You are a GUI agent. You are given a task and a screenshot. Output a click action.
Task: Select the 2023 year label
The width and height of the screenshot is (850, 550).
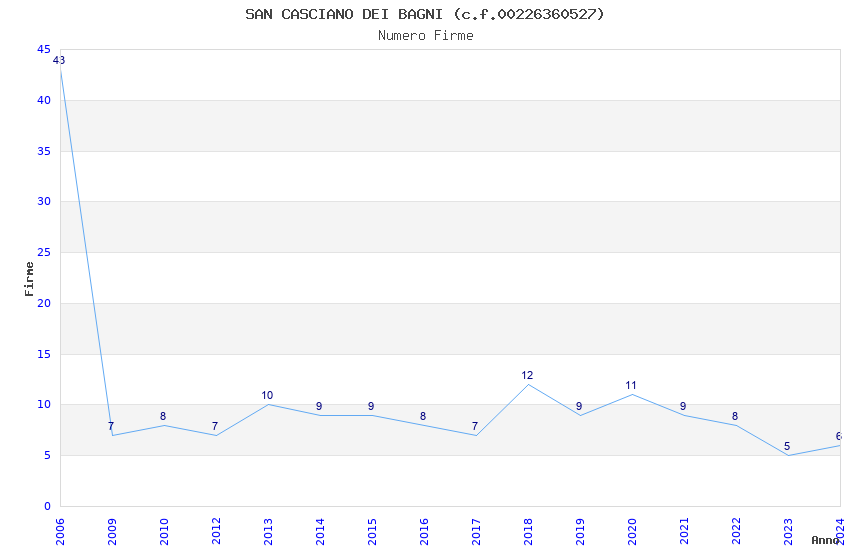[789, 532]
